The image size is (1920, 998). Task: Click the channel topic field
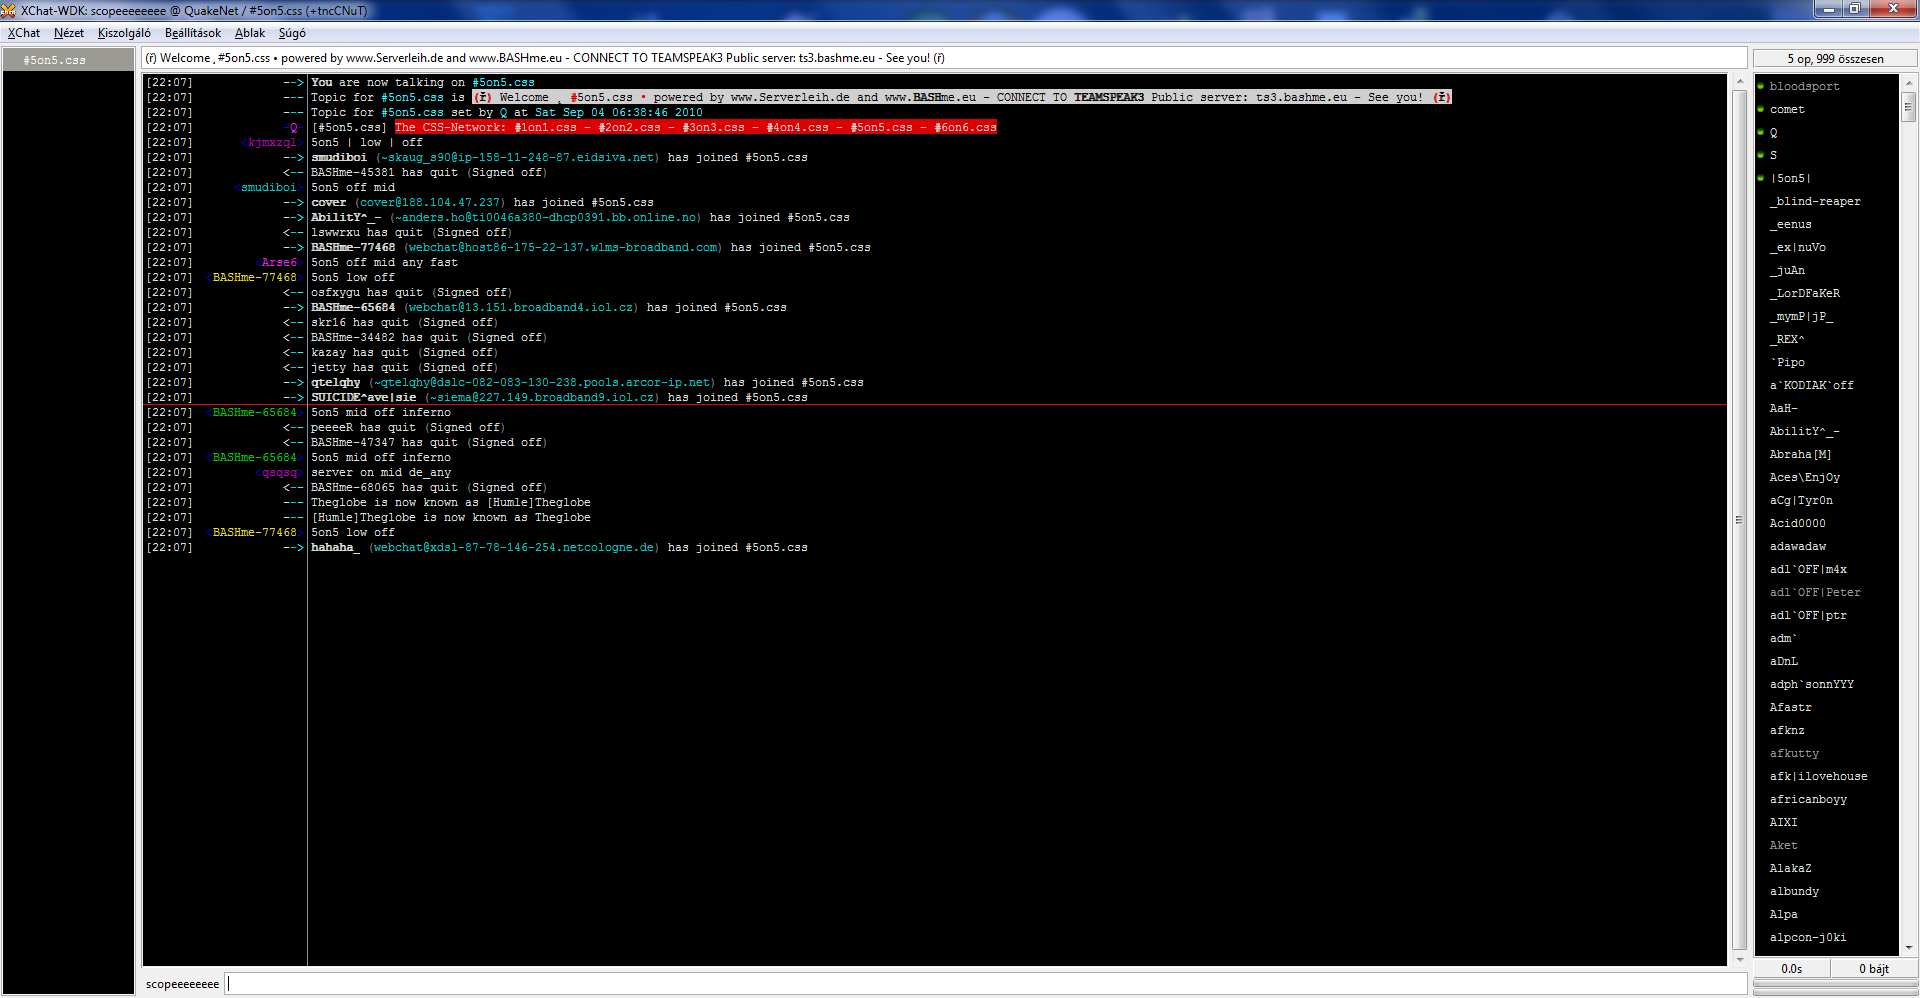tap(944, 58)
